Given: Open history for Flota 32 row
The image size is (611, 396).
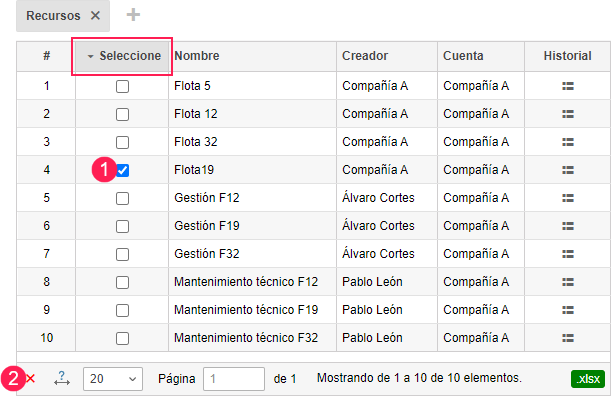Looking at the screenshot, I should (x=568, y=142).
